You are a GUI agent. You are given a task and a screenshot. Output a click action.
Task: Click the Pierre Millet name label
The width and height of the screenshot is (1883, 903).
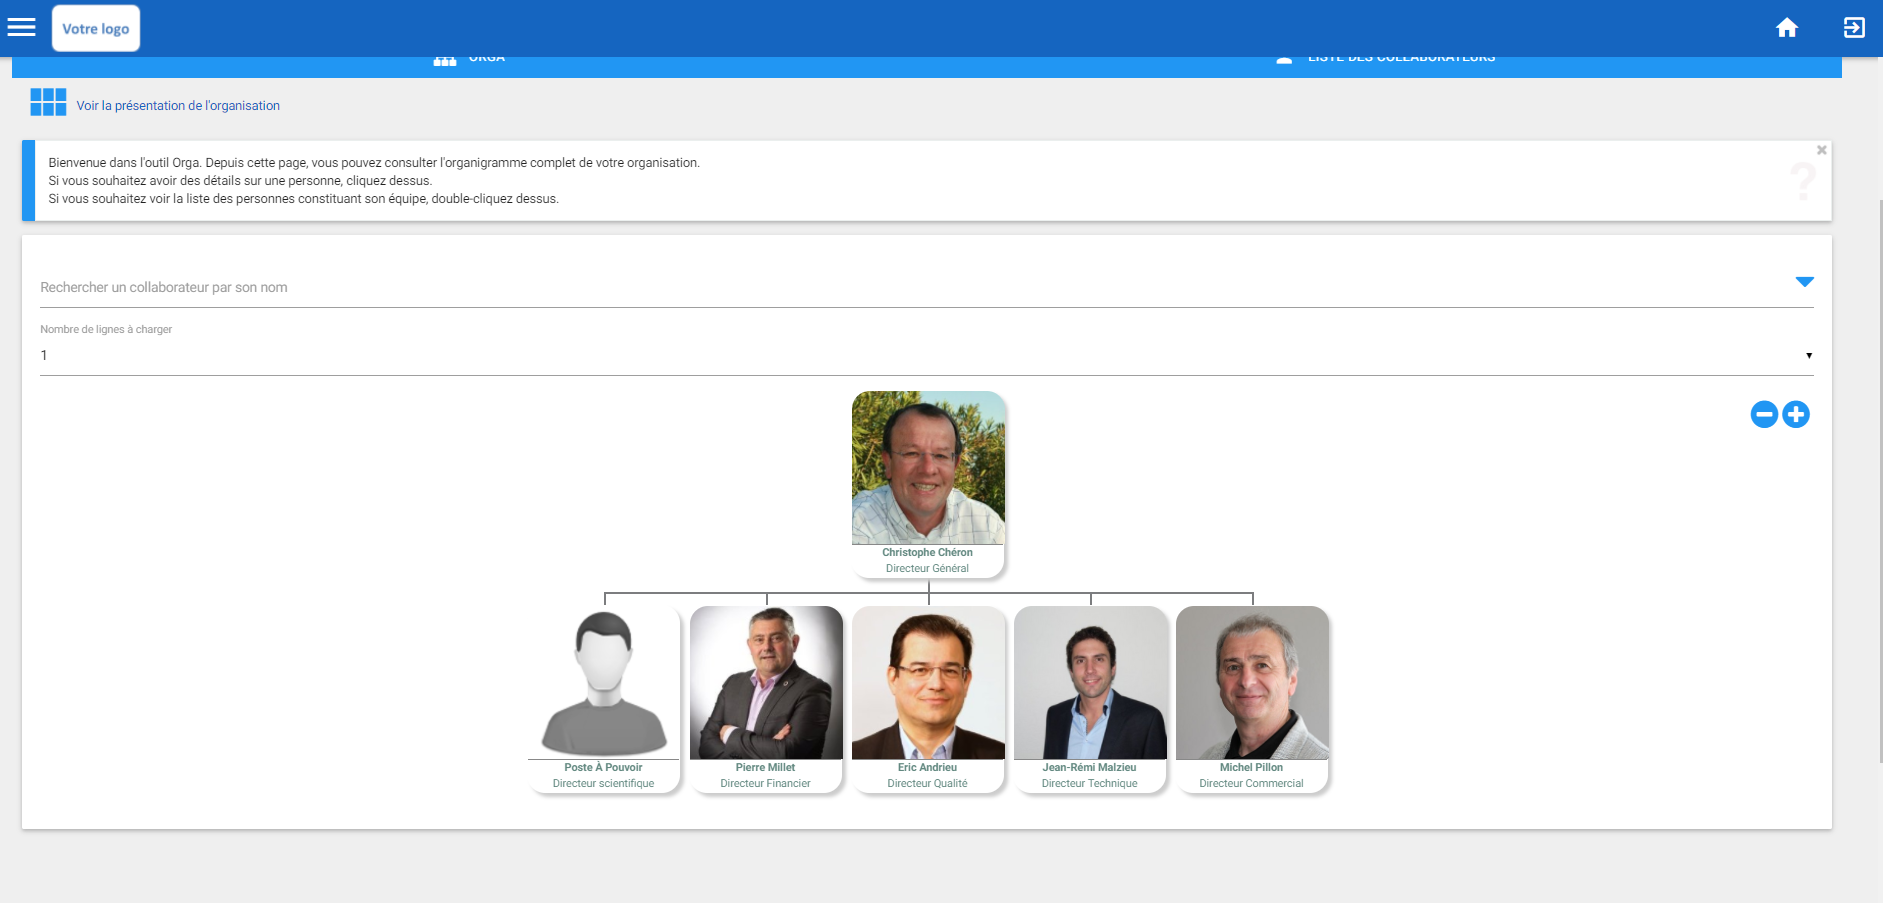coord(766,768)
